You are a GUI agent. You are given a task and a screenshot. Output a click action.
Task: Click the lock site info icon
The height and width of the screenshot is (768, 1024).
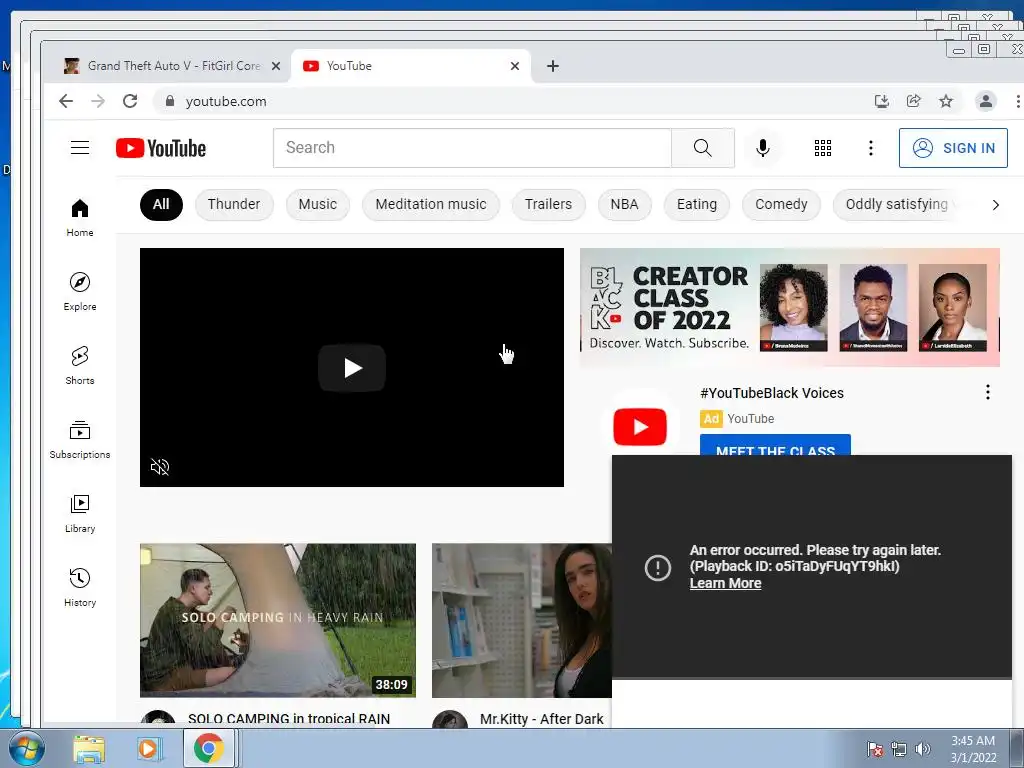(170, 101)
